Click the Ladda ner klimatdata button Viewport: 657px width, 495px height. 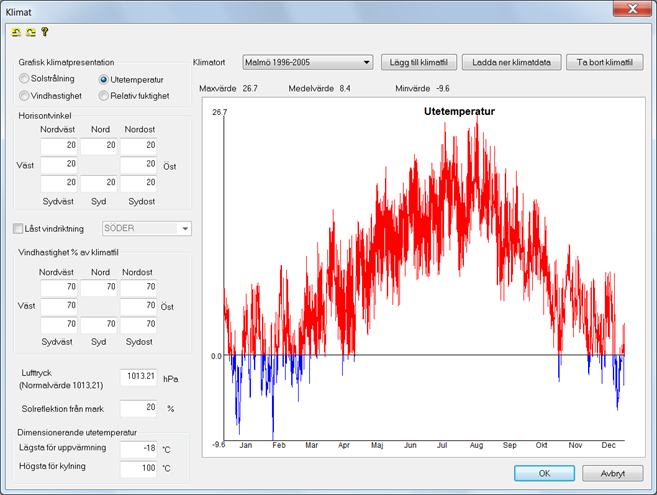(511, 62)
